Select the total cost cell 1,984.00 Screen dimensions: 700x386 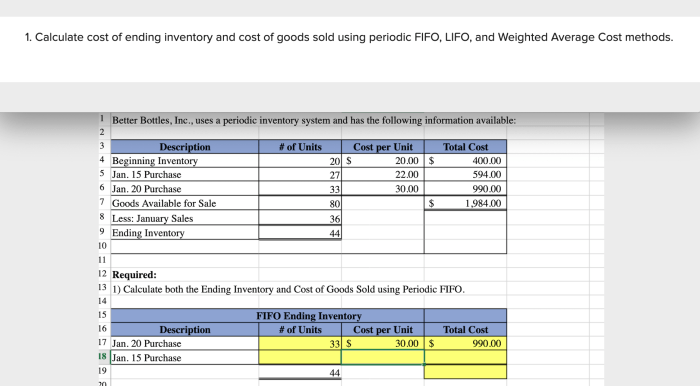point(465,203)
